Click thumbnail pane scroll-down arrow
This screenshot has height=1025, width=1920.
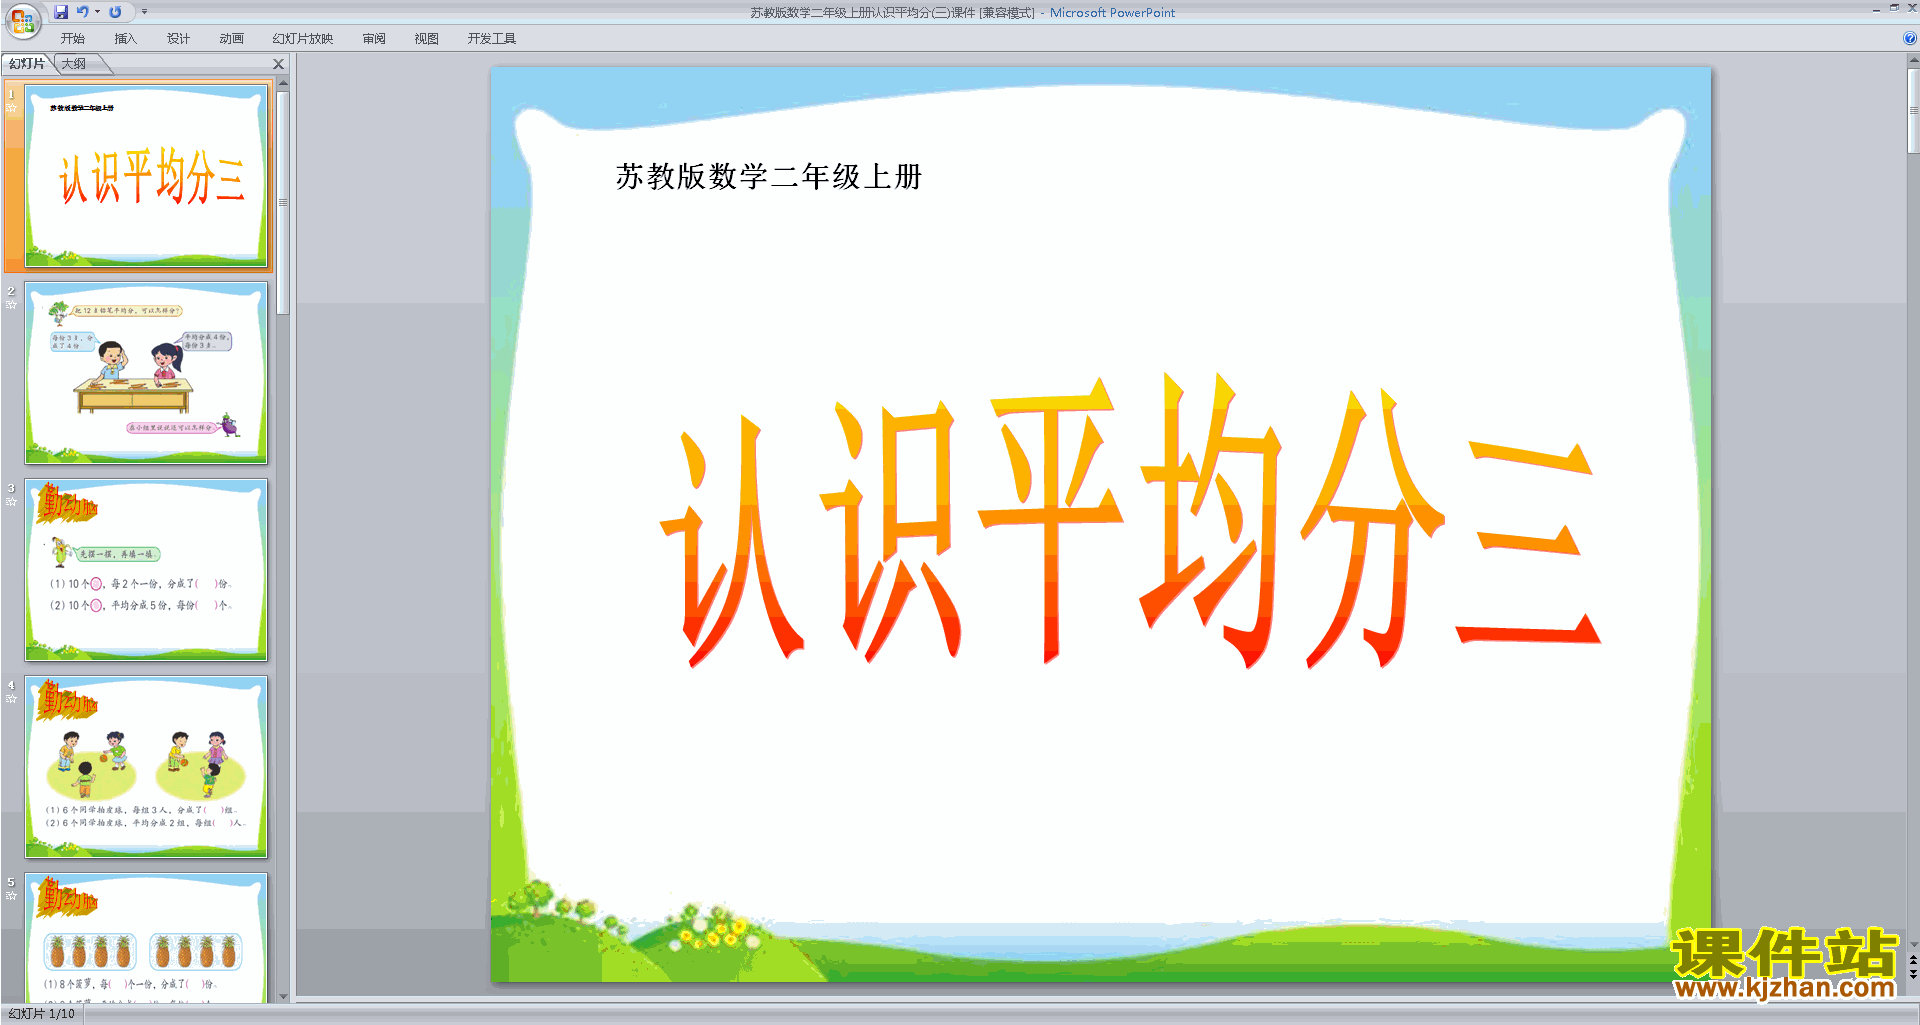click(283, 996)
